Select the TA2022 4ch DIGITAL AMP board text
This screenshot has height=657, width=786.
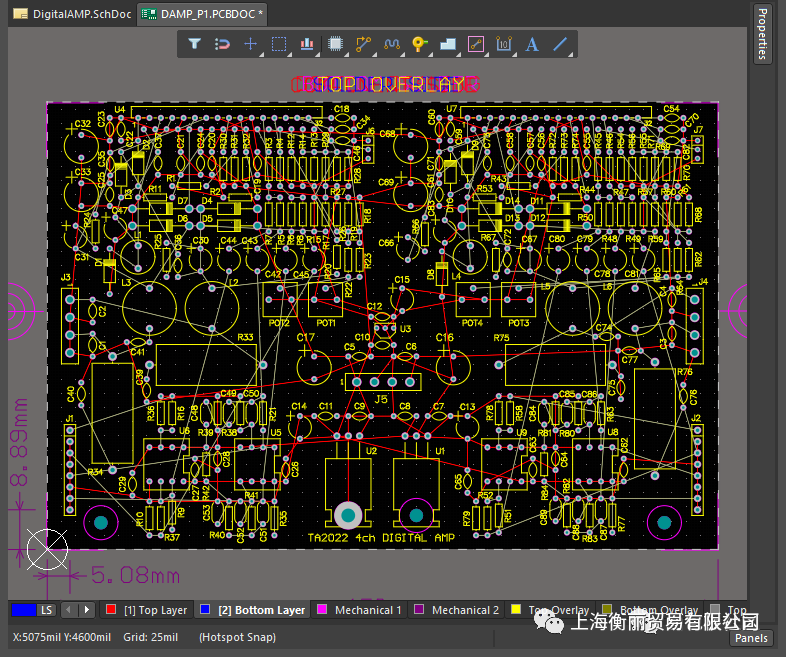[381, 538]
